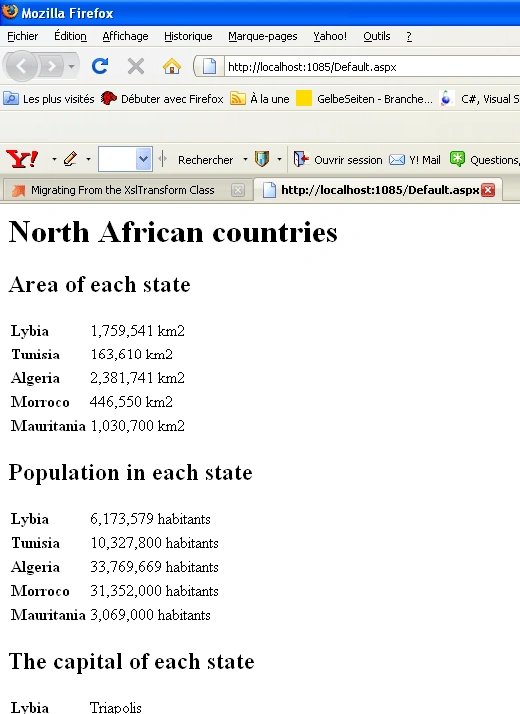520x714 pixels.
Task: Open the Historique menu
Action: tap(188, 36)
